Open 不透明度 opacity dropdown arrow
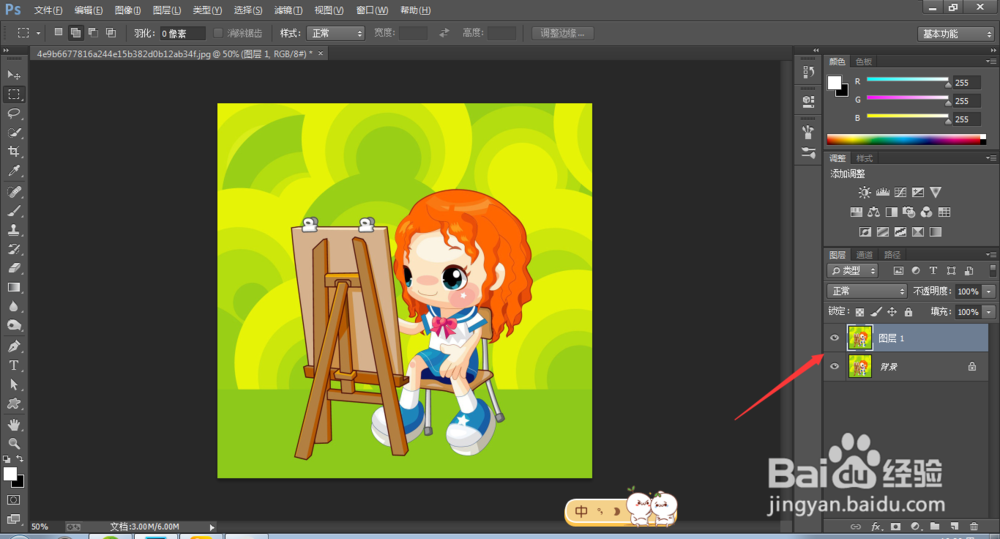The image size is (1000, 539). pos(989,291)
